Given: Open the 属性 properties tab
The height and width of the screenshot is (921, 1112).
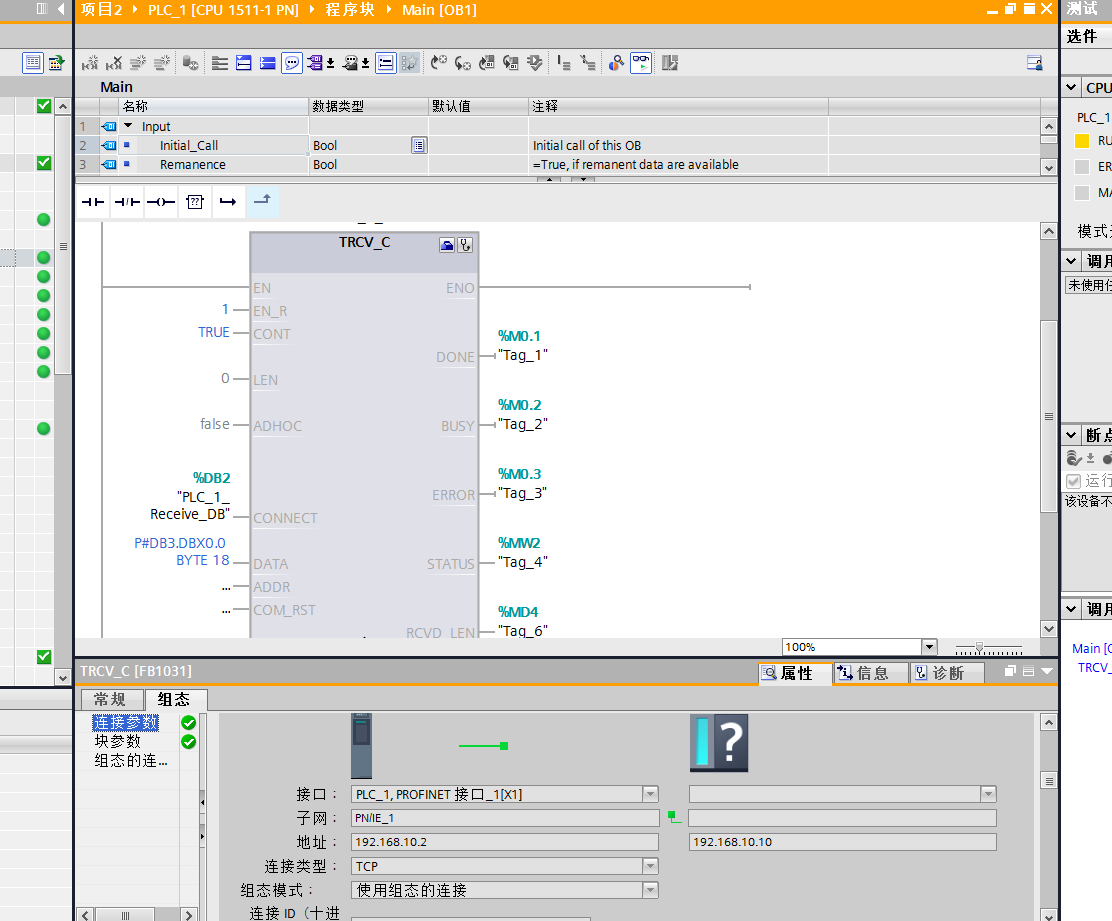Looking at the screenshot, I should [795, 673].
